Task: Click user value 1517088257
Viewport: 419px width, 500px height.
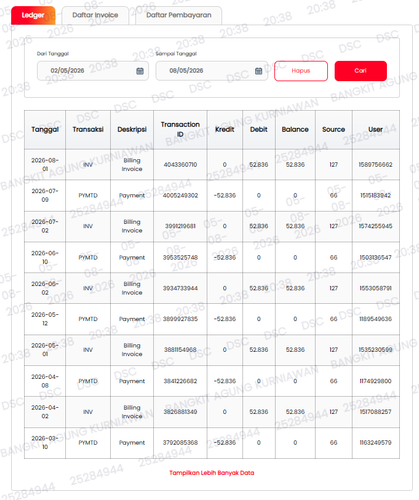Action: tap(375, 412)
